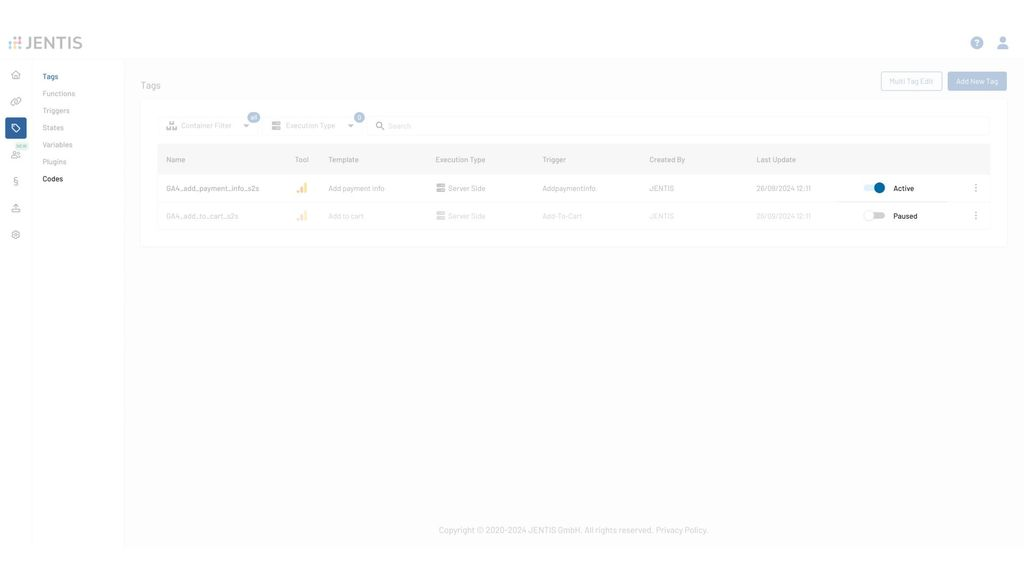Viewport: 1024px width, 576px height.
Task: Click into the tag Search field
Action: (x=680, y=126)
